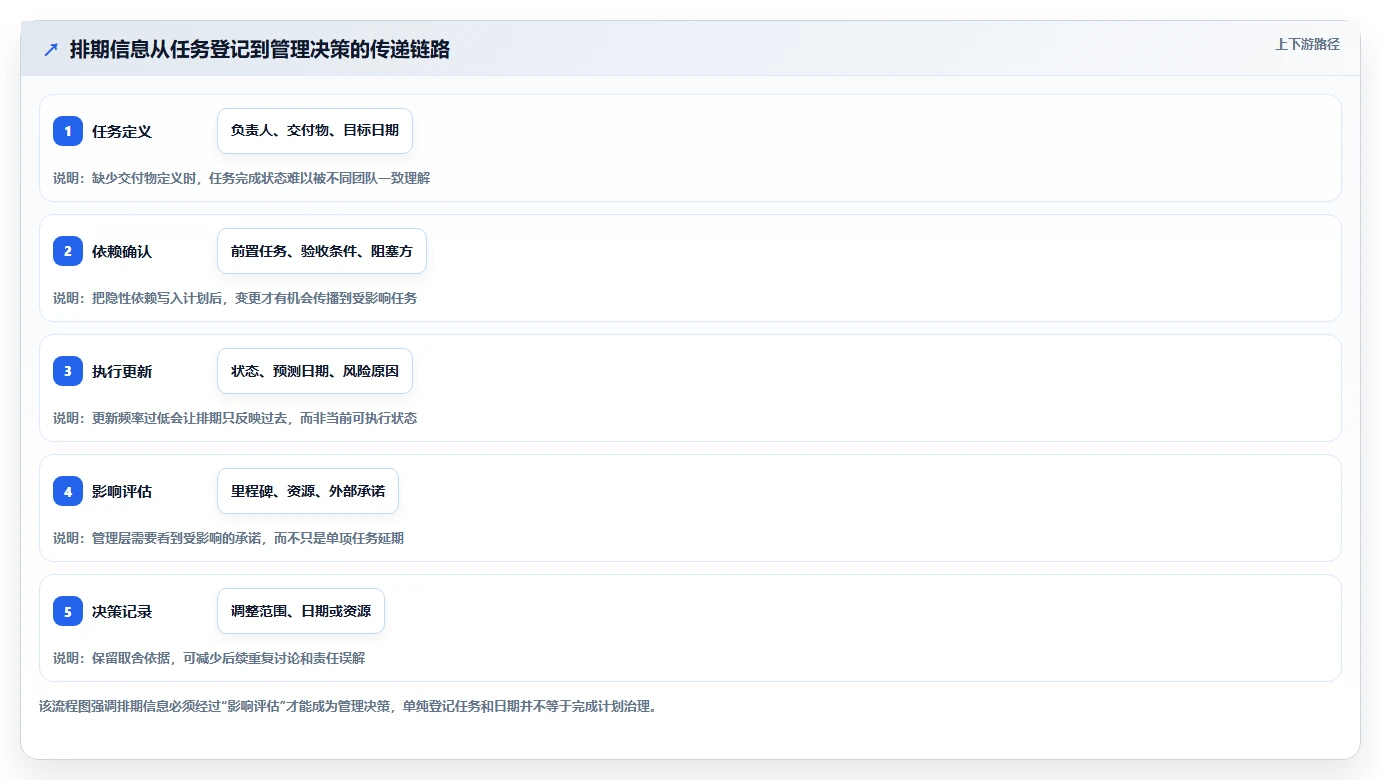Viewport: 1381px width, 780px height.
Task: Click the note starting 说明：把隐性依赖写入计划后
Action: [x=235, y=298]
